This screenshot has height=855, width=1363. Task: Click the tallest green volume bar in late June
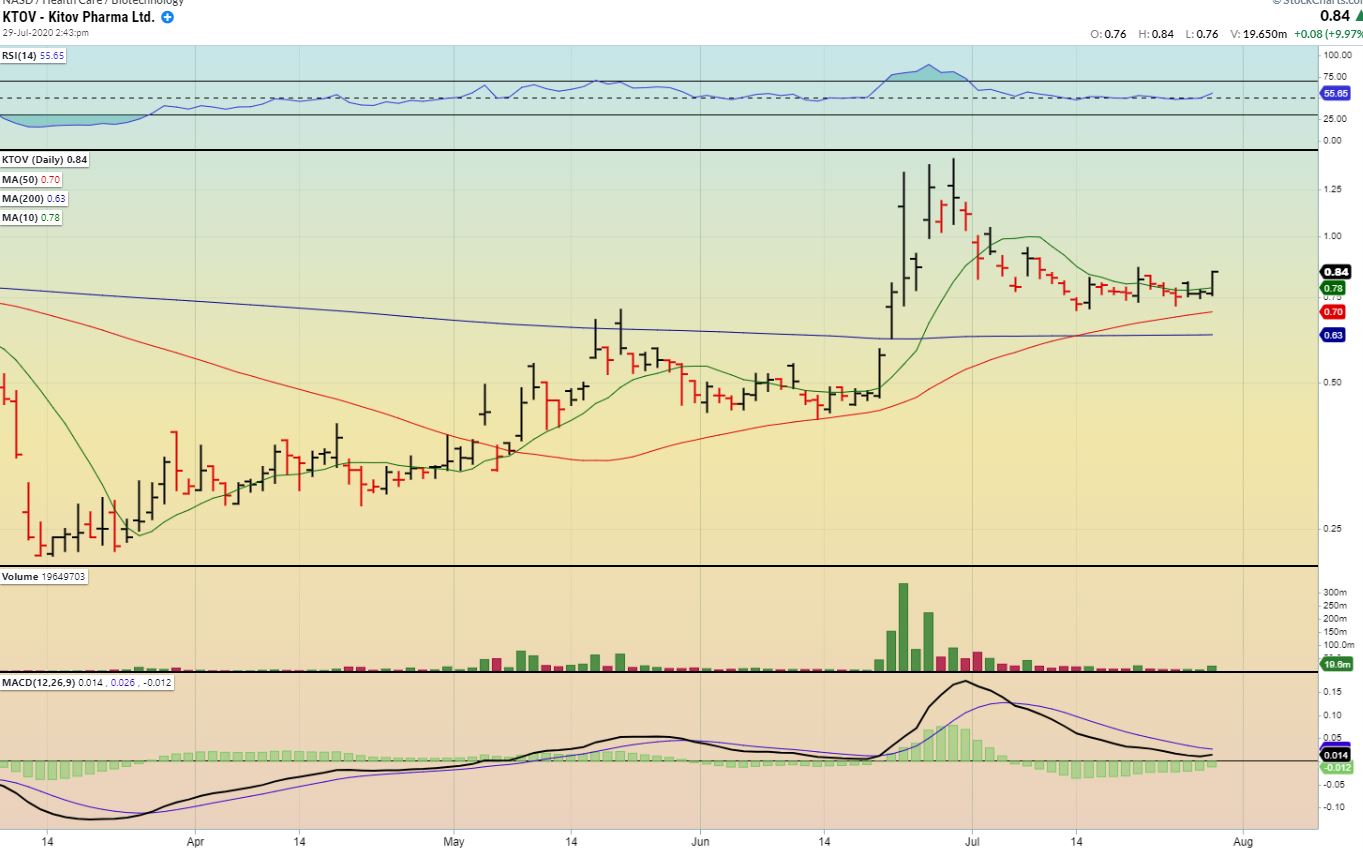coord(903,627)
